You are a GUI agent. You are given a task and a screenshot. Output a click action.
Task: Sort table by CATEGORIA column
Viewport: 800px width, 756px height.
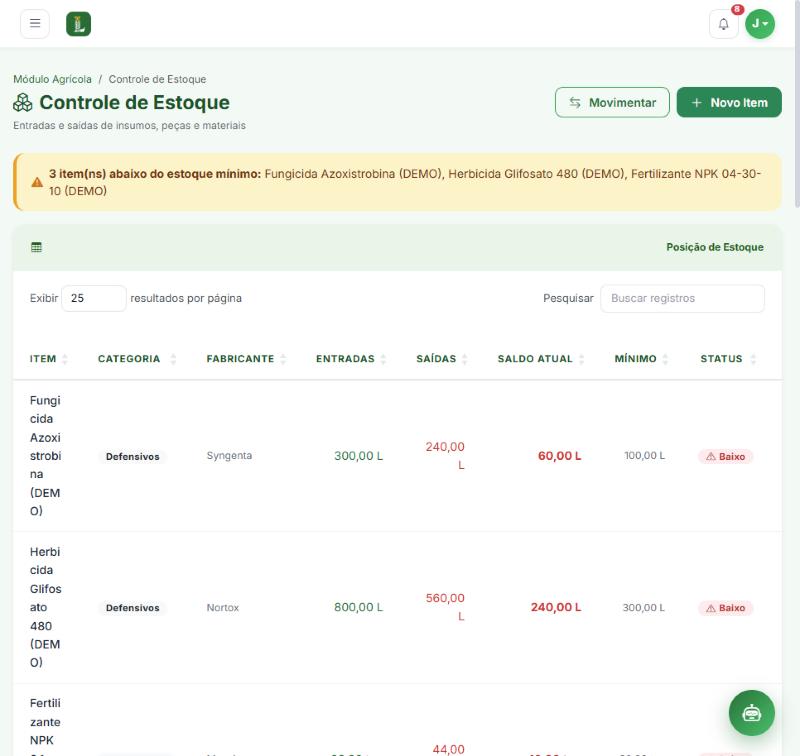[136, 359]
